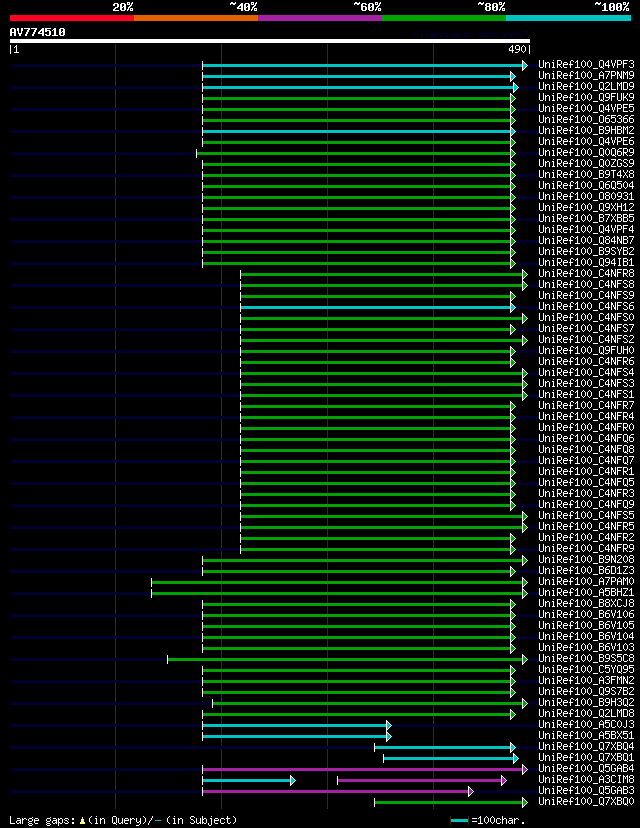This screenshot has width=640, height=828.
Task: Click the UniRef100_Q9FUH0 label
Action: [586, 351]
